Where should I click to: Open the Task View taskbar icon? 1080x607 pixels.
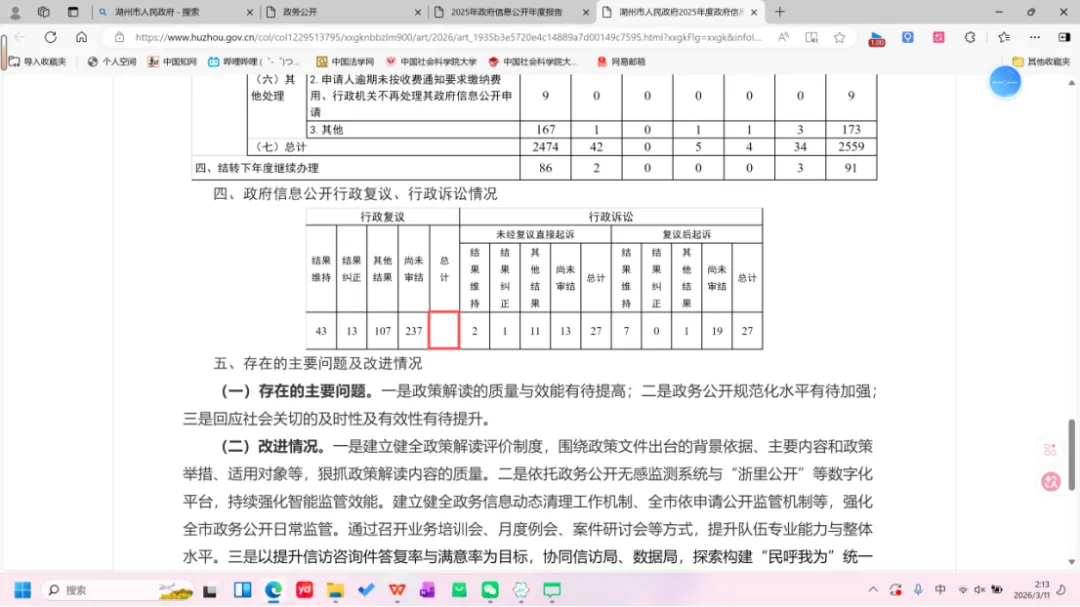coord(210,590)
